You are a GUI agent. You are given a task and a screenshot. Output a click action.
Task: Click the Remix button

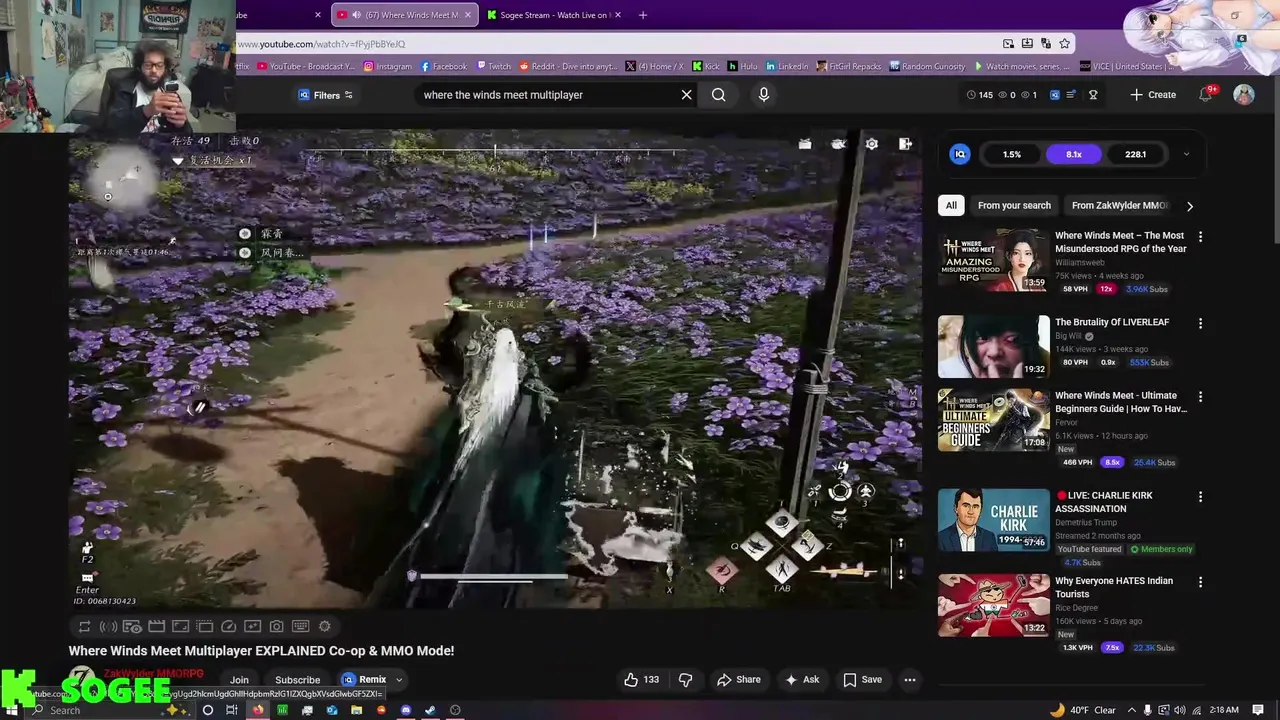point(364,680)
